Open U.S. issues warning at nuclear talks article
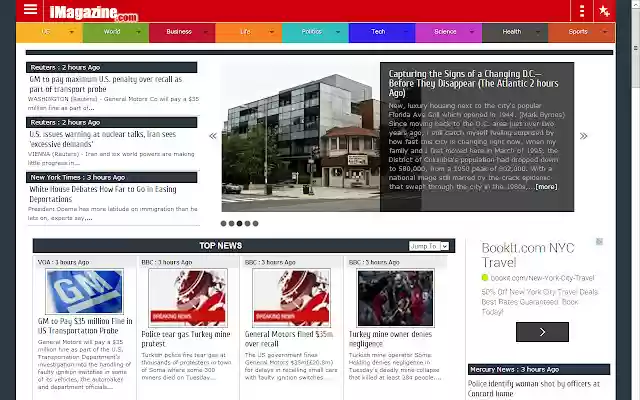640x400 pixels. pyautogui.click(x=102, y=139)
